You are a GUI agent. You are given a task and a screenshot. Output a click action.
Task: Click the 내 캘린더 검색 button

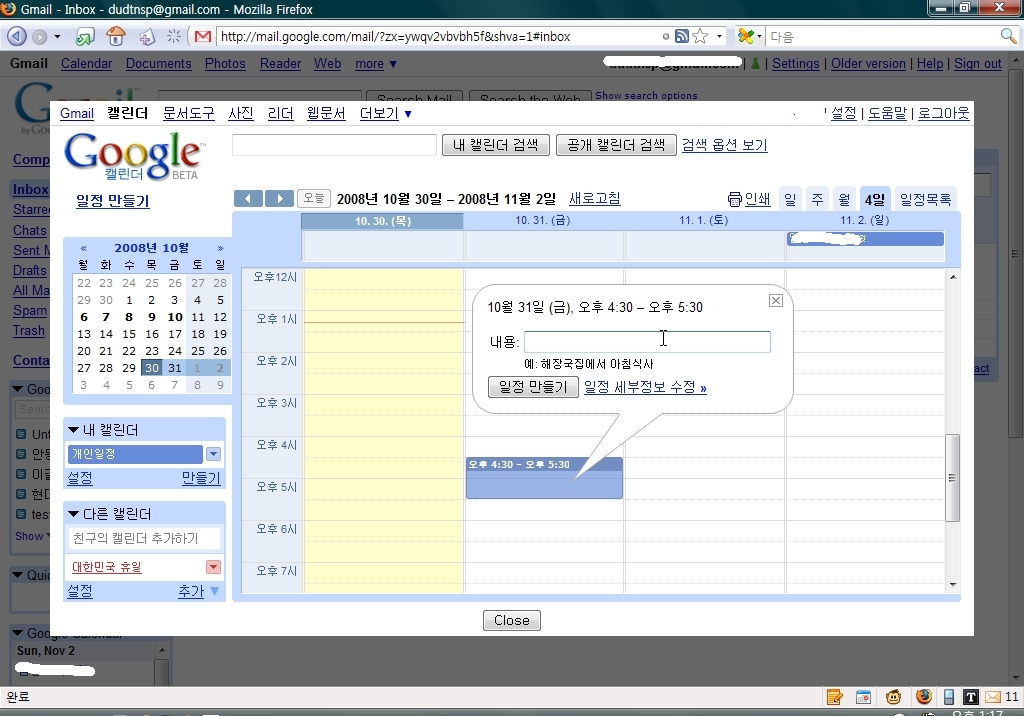pyautogui.click(x=496, y=144)
